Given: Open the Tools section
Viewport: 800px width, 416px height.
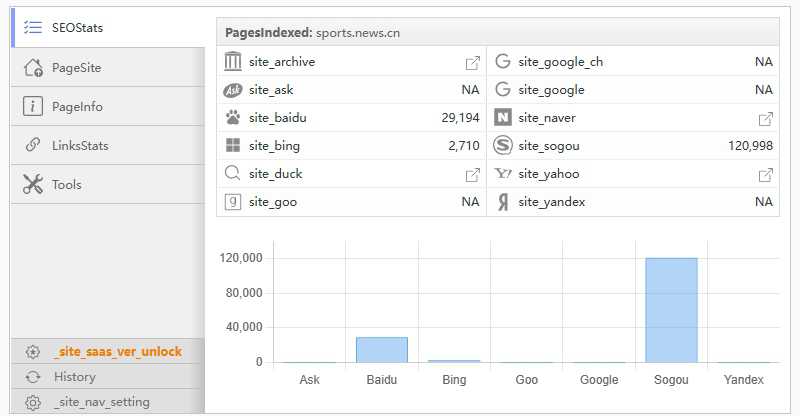Looking at the screenshot, I should coord(108,184).
